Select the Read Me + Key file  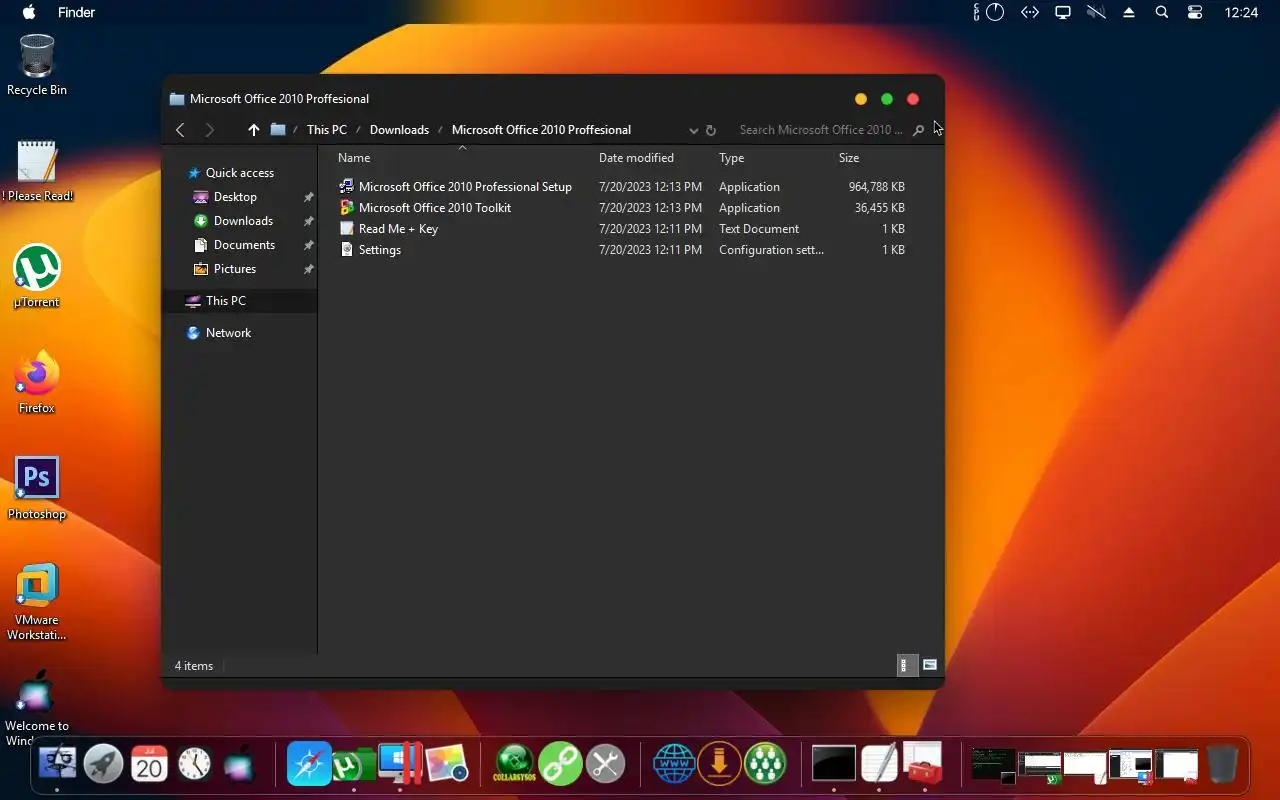click(398, 229)
